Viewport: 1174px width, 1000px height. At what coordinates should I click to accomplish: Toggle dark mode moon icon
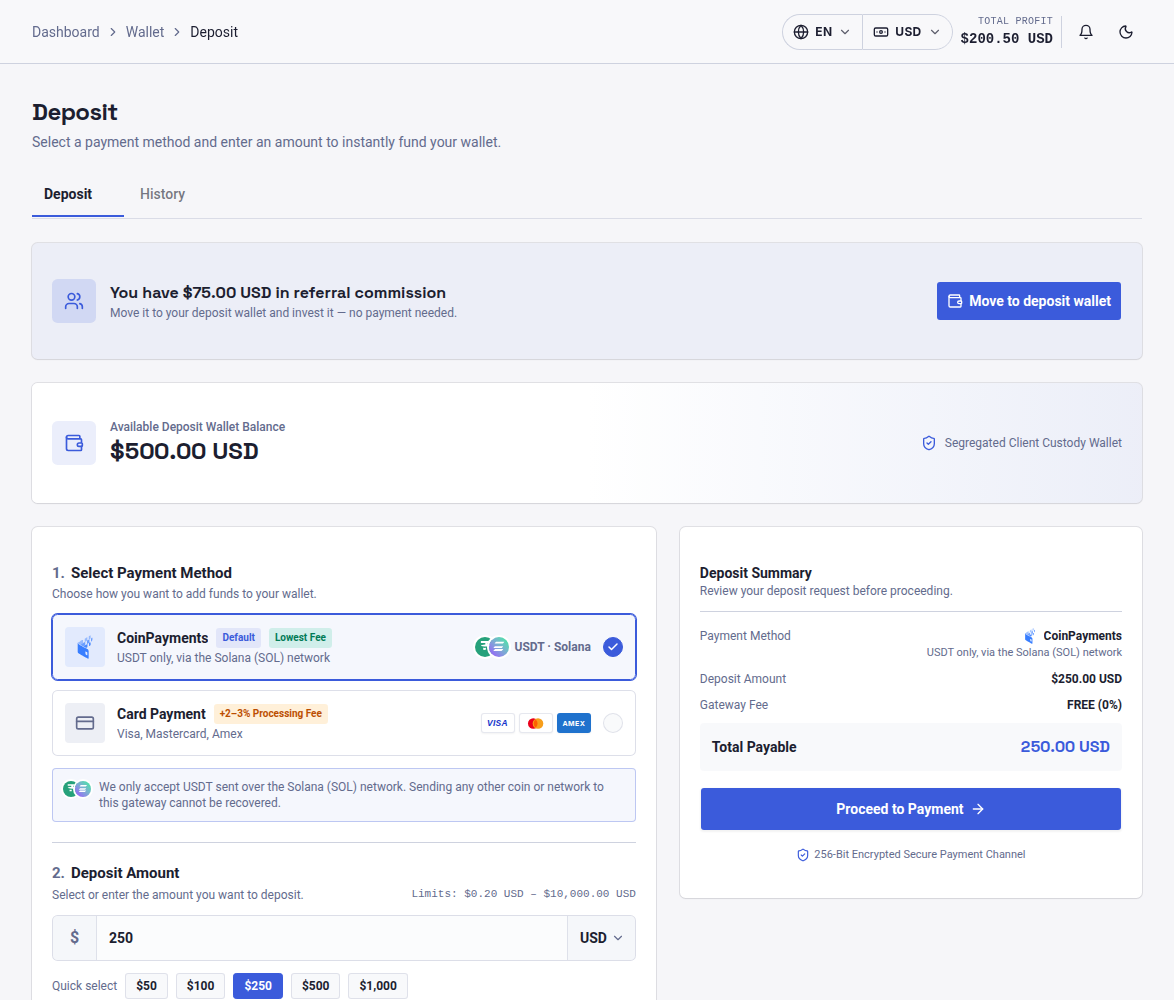coord(1125,32)
